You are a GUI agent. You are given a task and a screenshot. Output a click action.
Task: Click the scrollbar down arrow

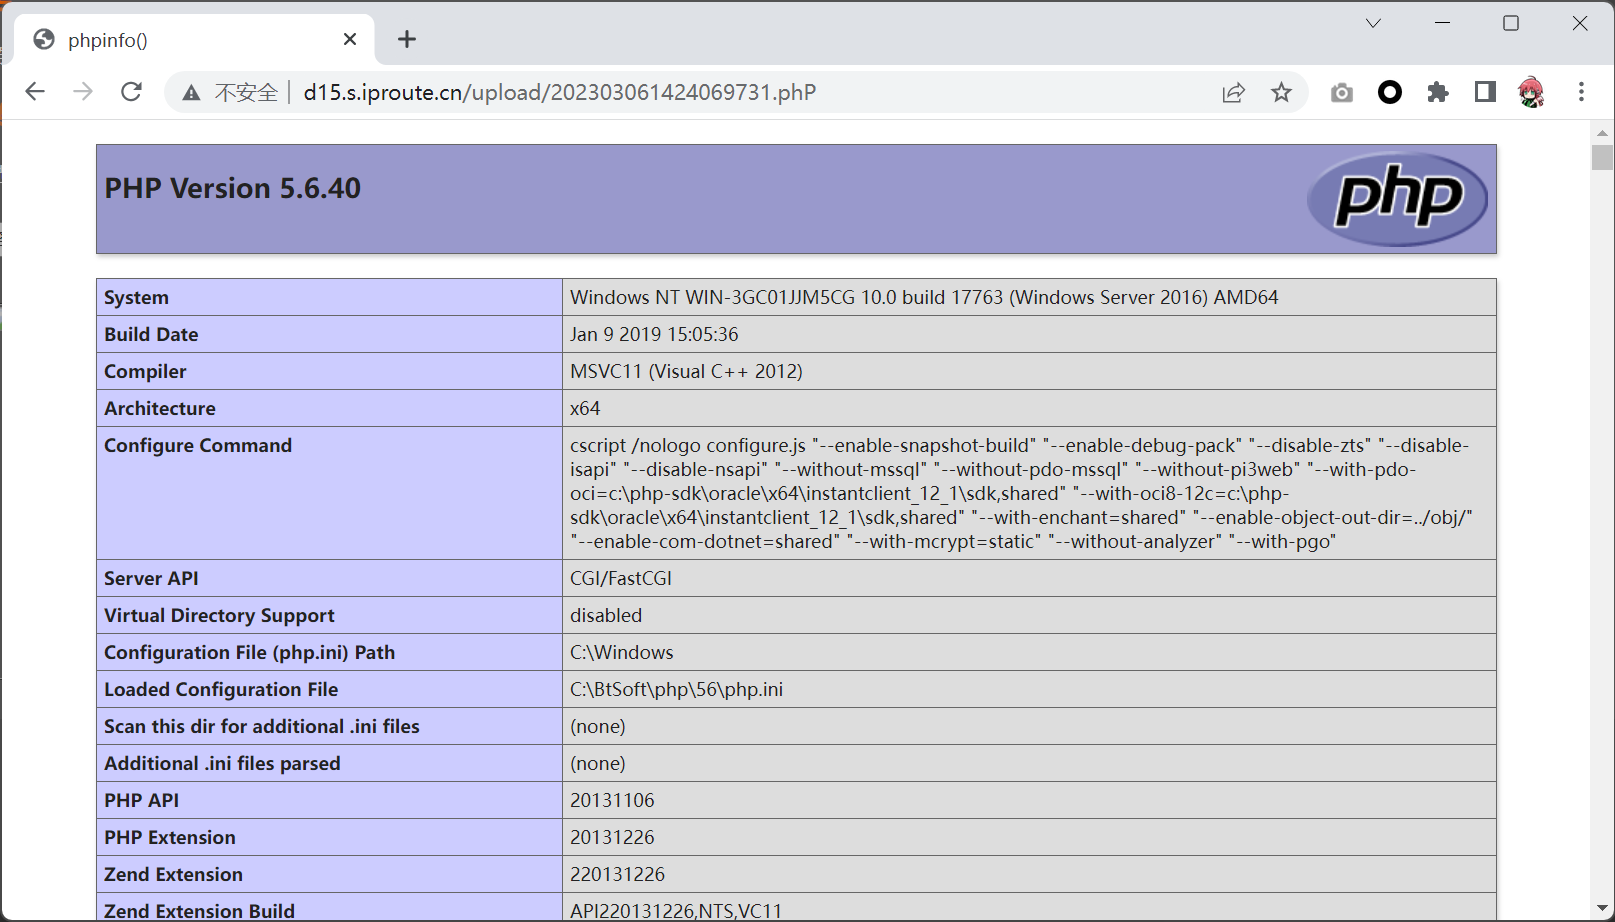point(1602,908)
